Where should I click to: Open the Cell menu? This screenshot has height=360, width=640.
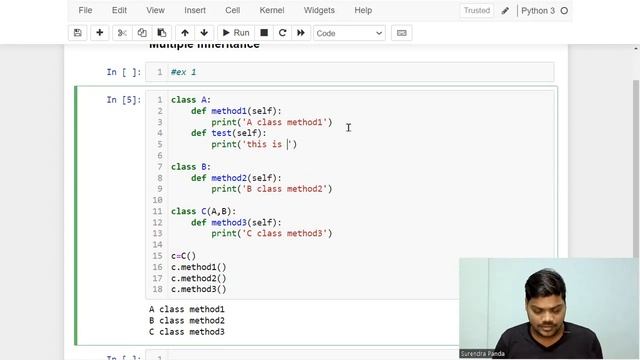pos(232,10)
